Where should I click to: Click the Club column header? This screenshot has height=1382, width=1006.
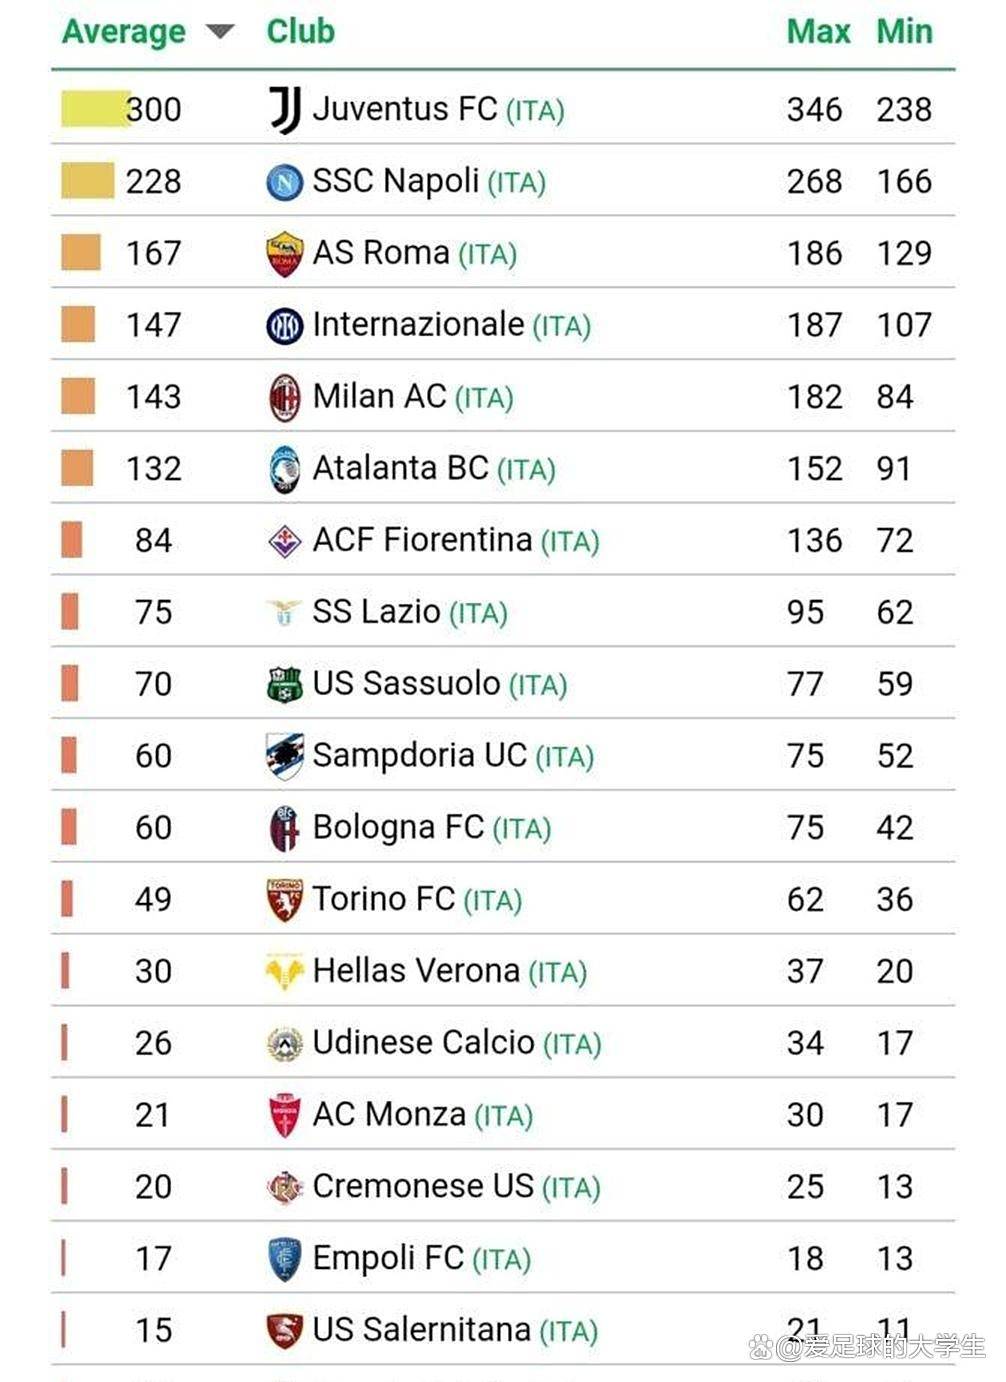300,32
